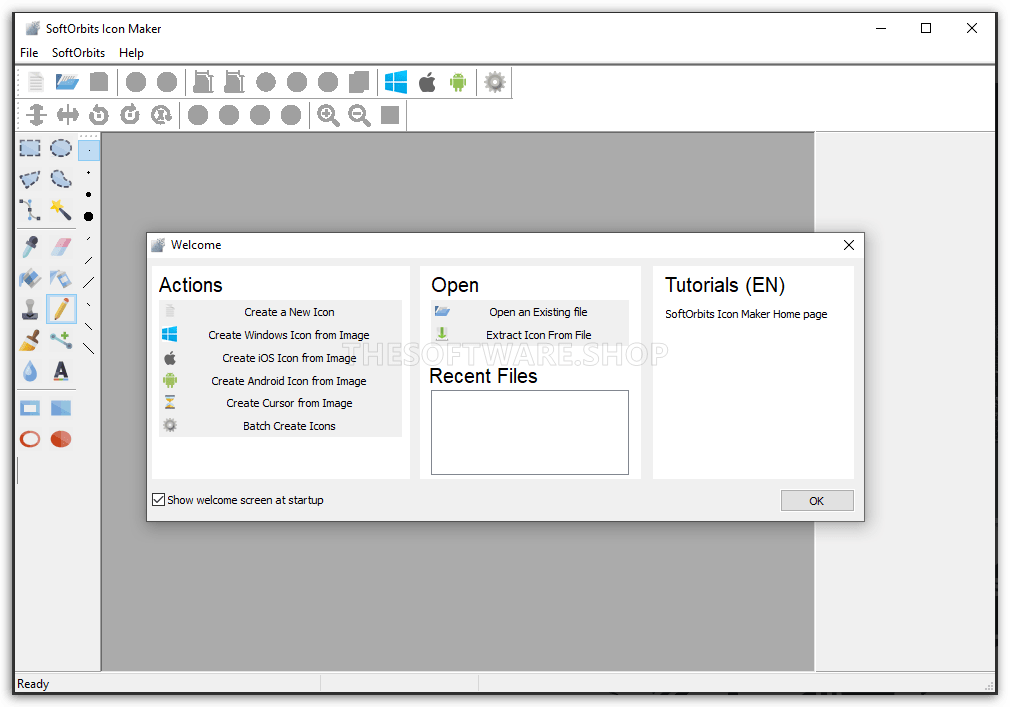Select the eraser tool

61,247
